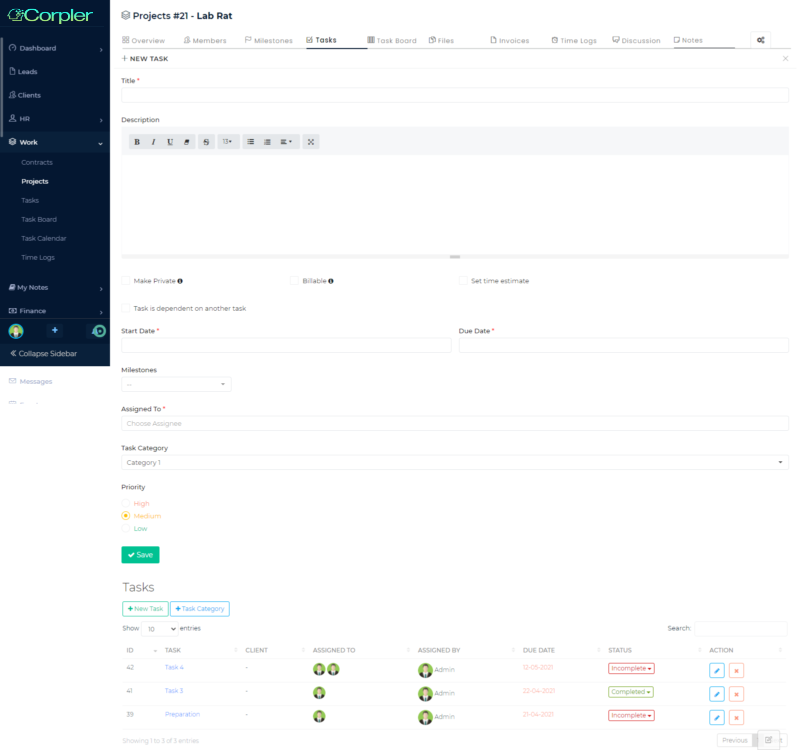Insert an unordered list in the description
This screenshot has width=800, height=750.
(251, 142)
